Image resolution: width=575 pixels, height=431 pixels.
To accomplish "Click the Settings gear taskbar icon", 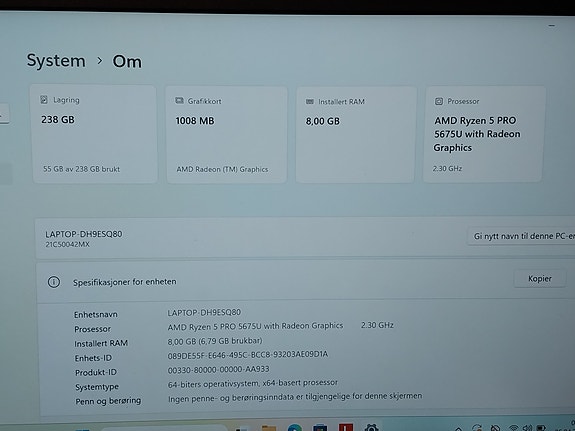I will [x=371, y=428].
